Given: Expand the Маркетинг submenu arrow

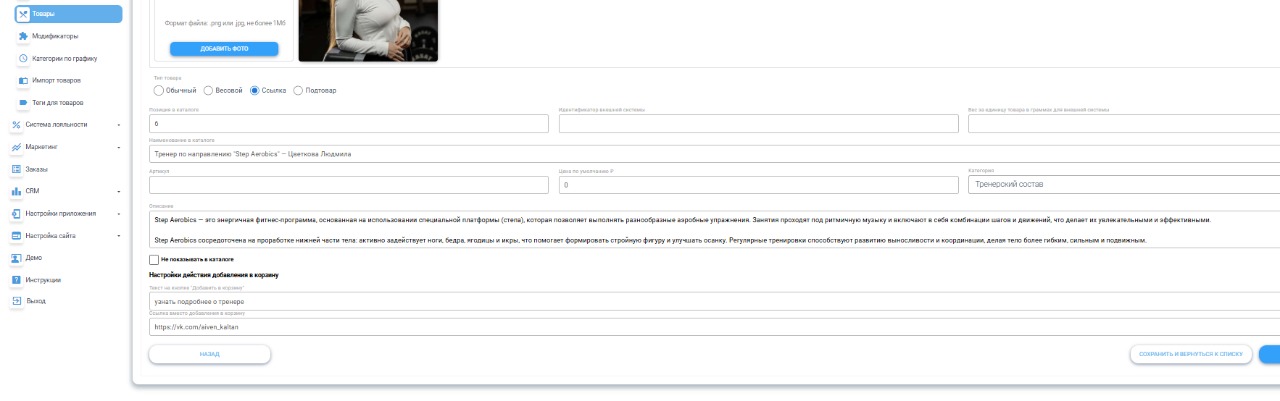Looking at the screenshot, I should pos(118,147).
